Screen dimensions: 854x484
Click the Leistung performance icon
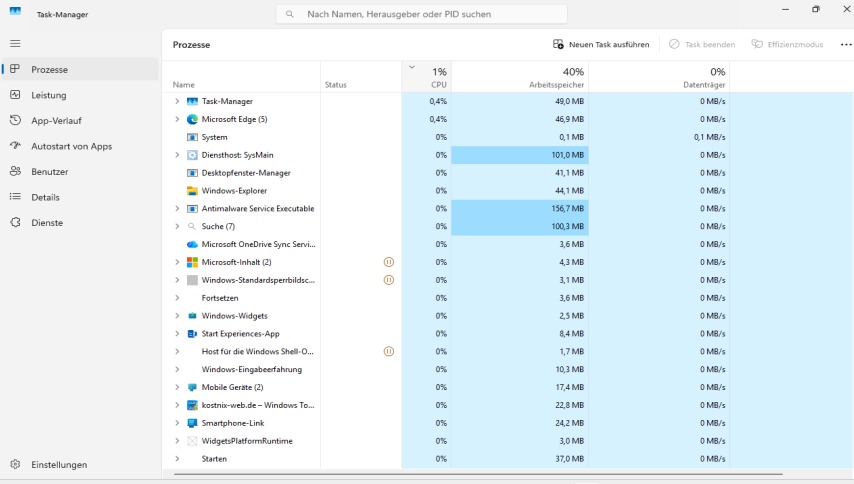15,95
